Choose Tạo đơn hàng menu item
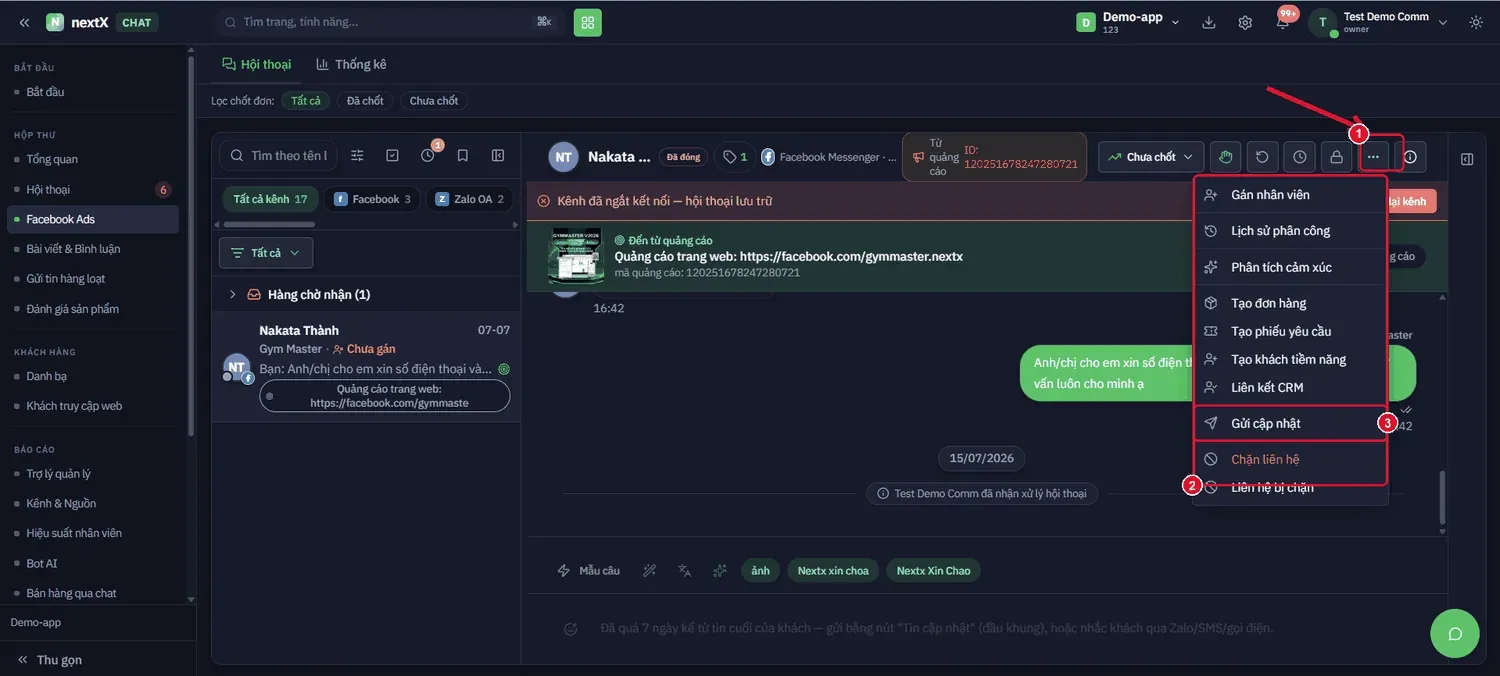This screenshot has width=1500, height=676. 1290,303
